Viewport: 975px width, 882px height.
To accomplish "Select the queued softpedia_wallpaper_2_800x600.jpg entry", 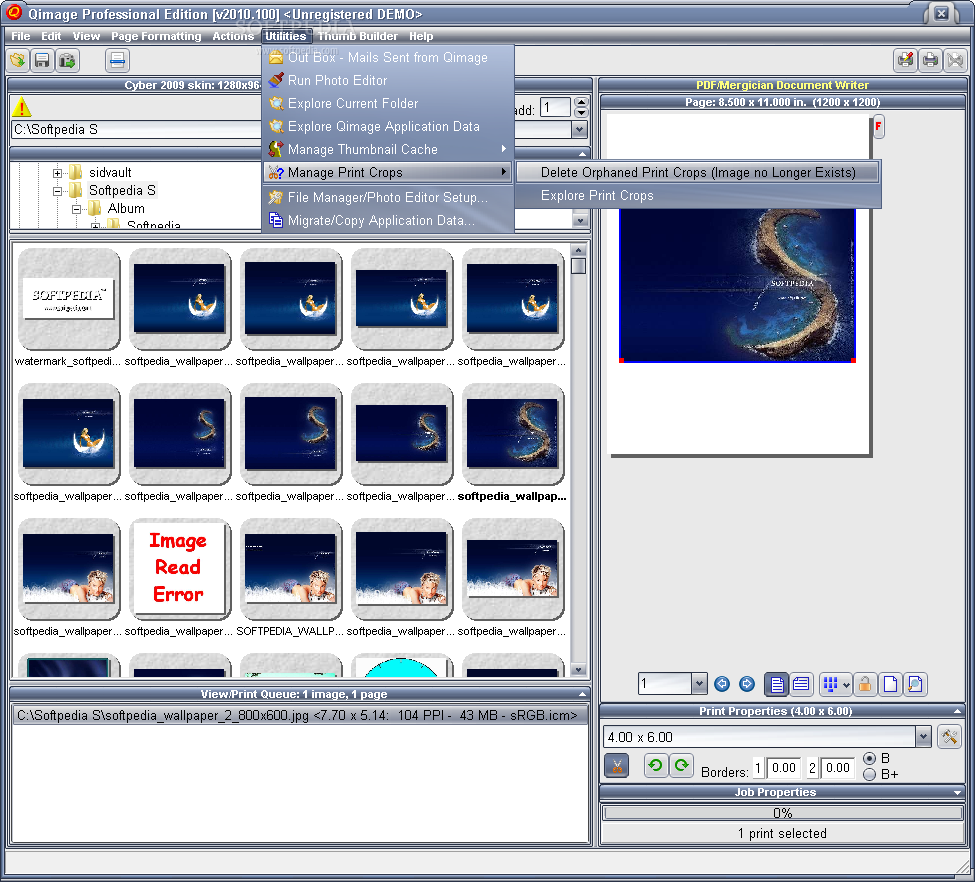I will (297, 715).
